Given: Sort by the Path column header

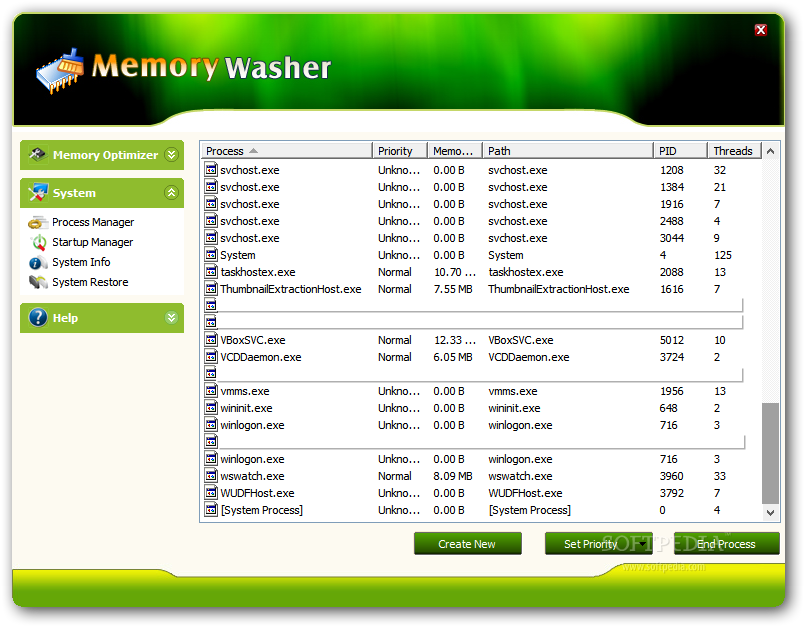Looking at the screenshot, I should (x=568, y=150).
